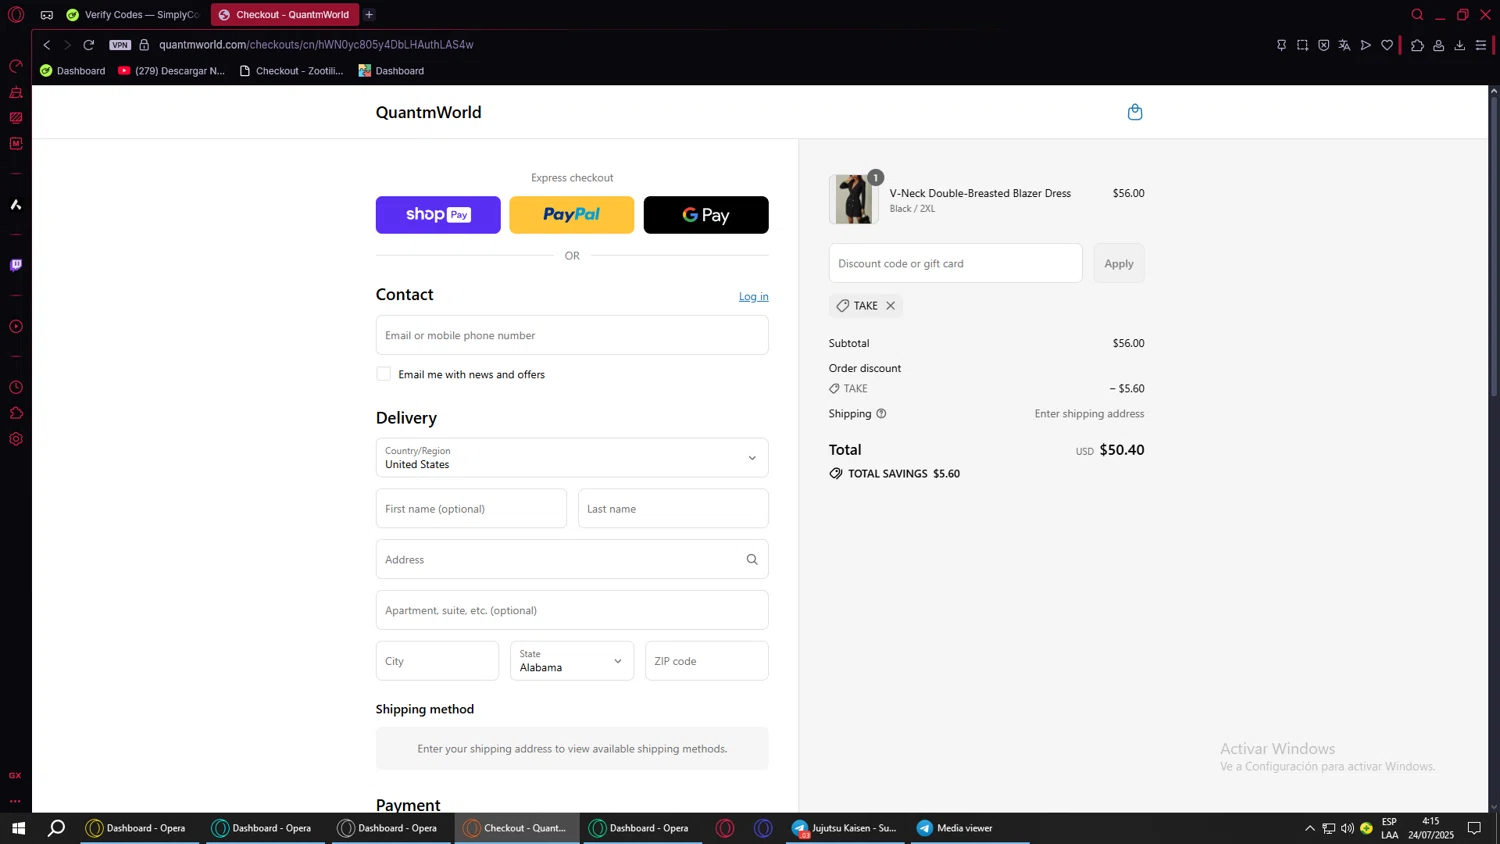Open Windows taskbar search

click(x=56, y=828)
